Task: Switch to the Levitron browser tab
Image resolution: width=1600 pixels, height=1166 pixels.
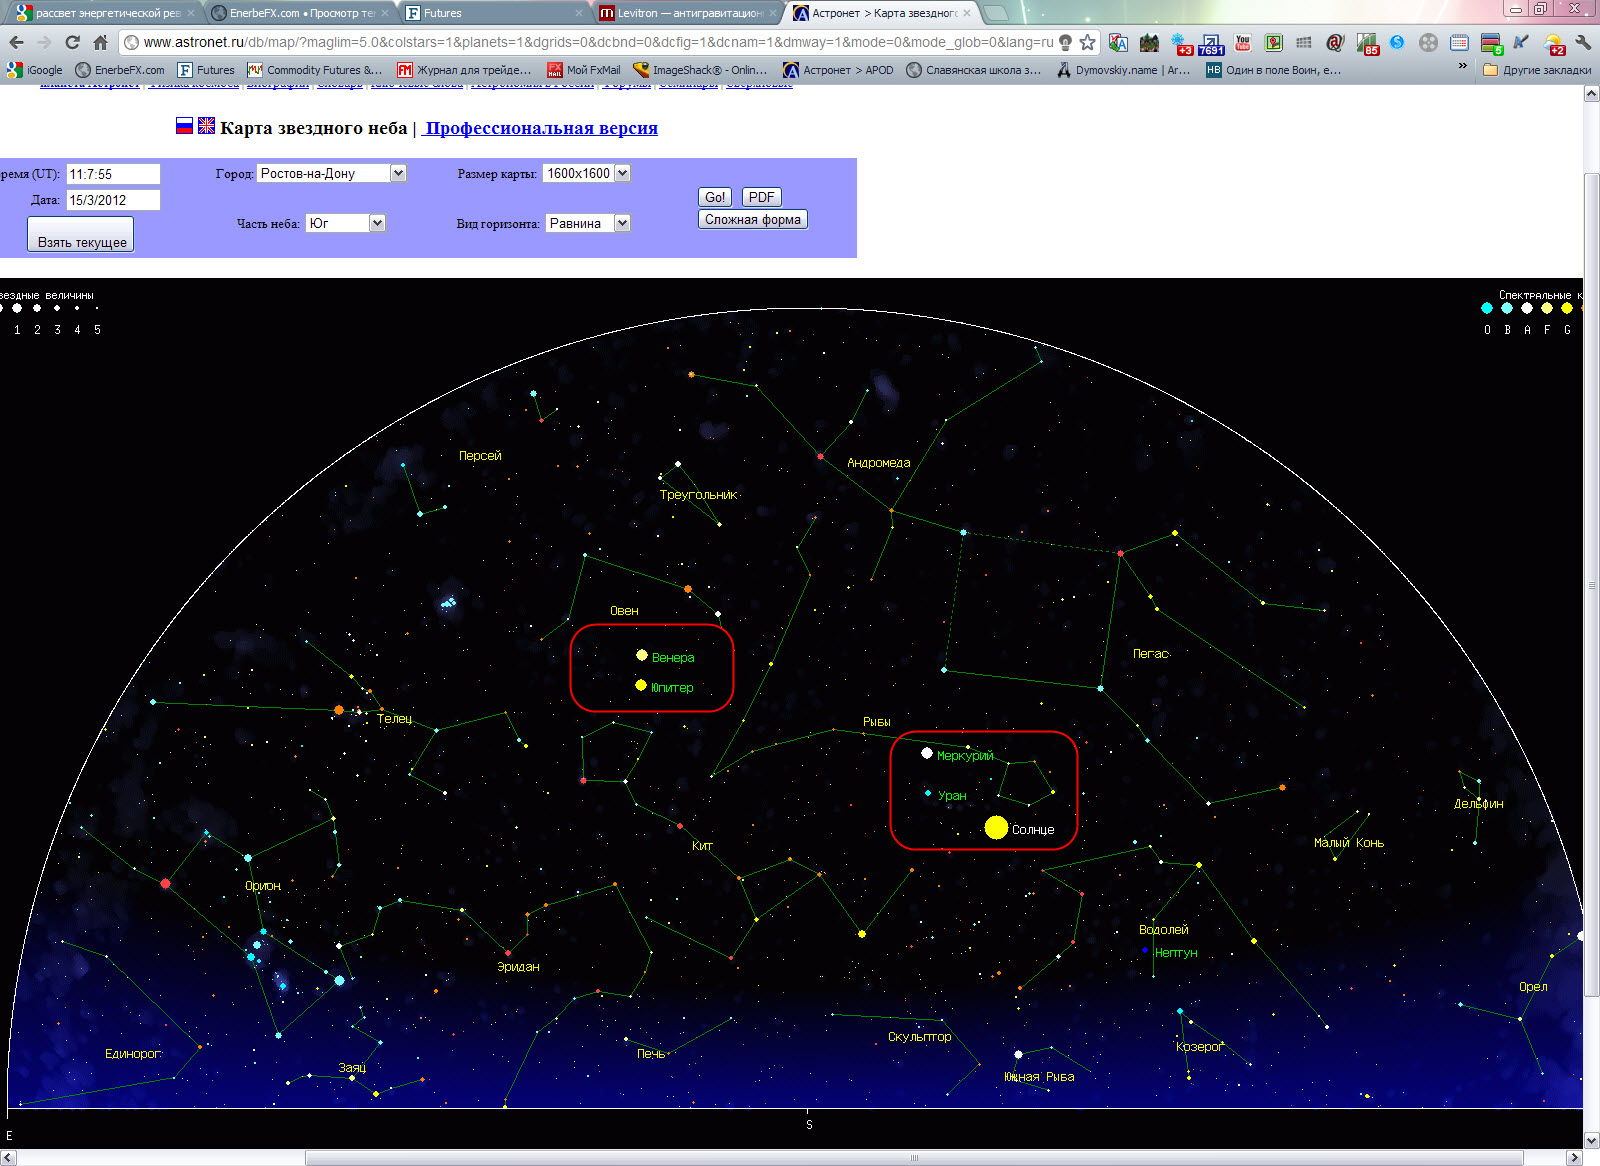Action: (685, 13)
